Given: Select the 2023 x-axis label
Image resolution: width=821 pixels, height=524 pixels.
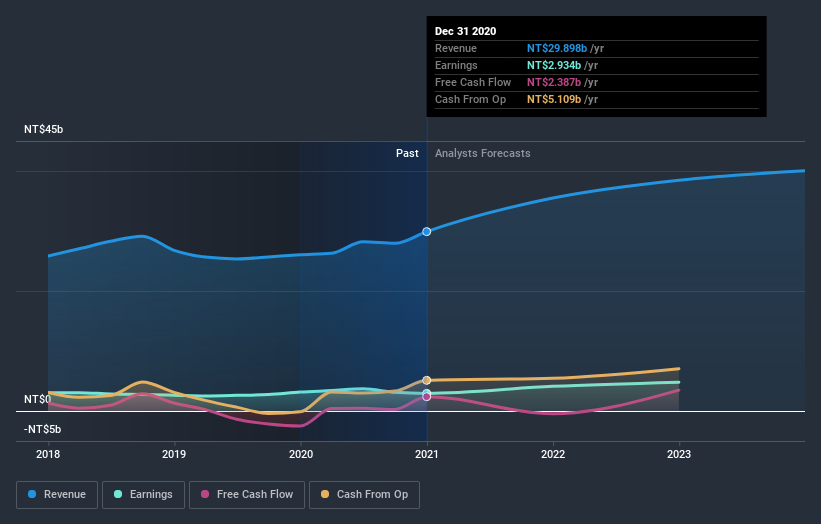Looking at the screenshot, I should click(679, 454).
